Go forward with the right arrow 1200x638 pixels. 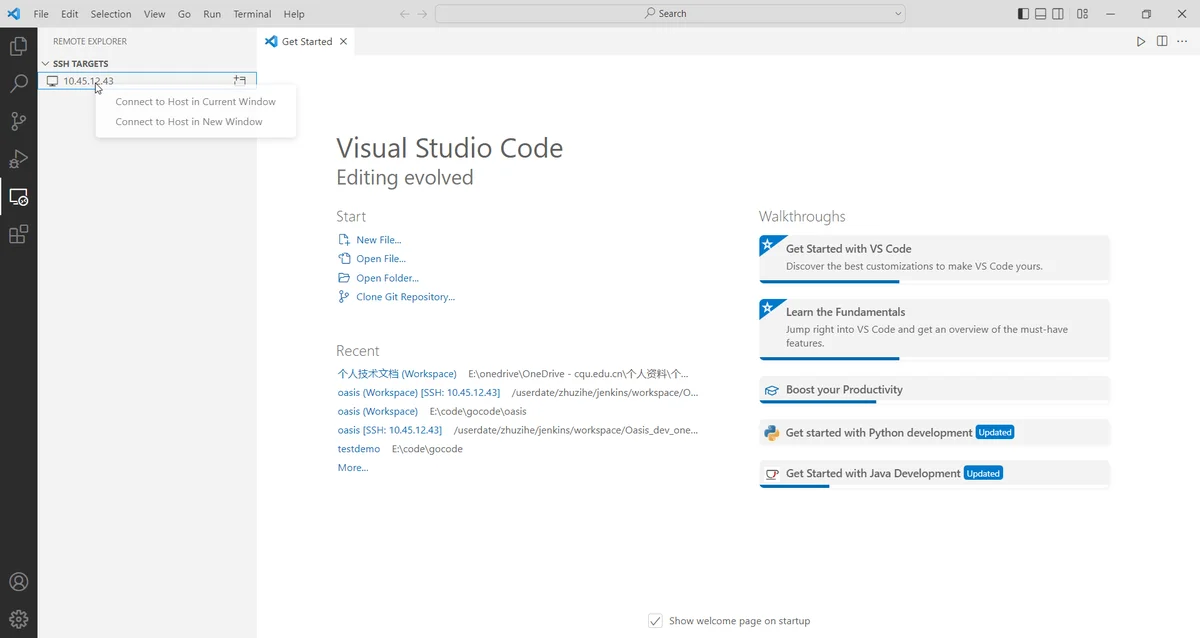[422, 14]
